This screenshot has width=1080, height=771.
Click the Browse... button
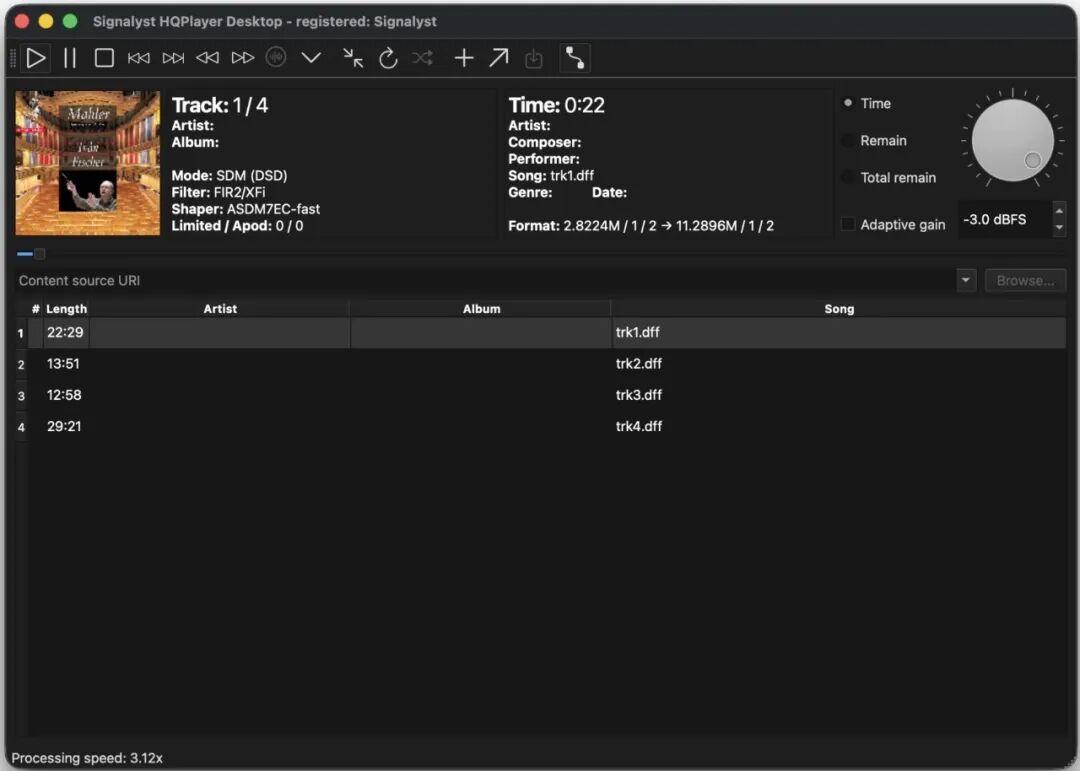(x=1025, y=280)
